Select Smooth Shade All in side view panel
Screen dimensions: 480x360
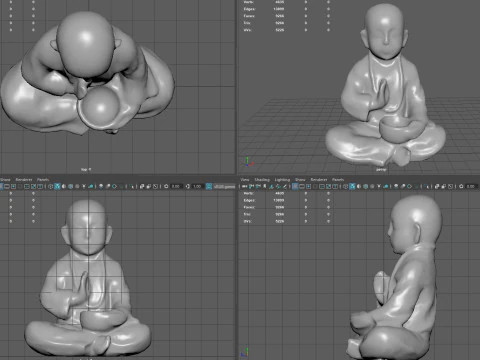[x=352, y=186]
